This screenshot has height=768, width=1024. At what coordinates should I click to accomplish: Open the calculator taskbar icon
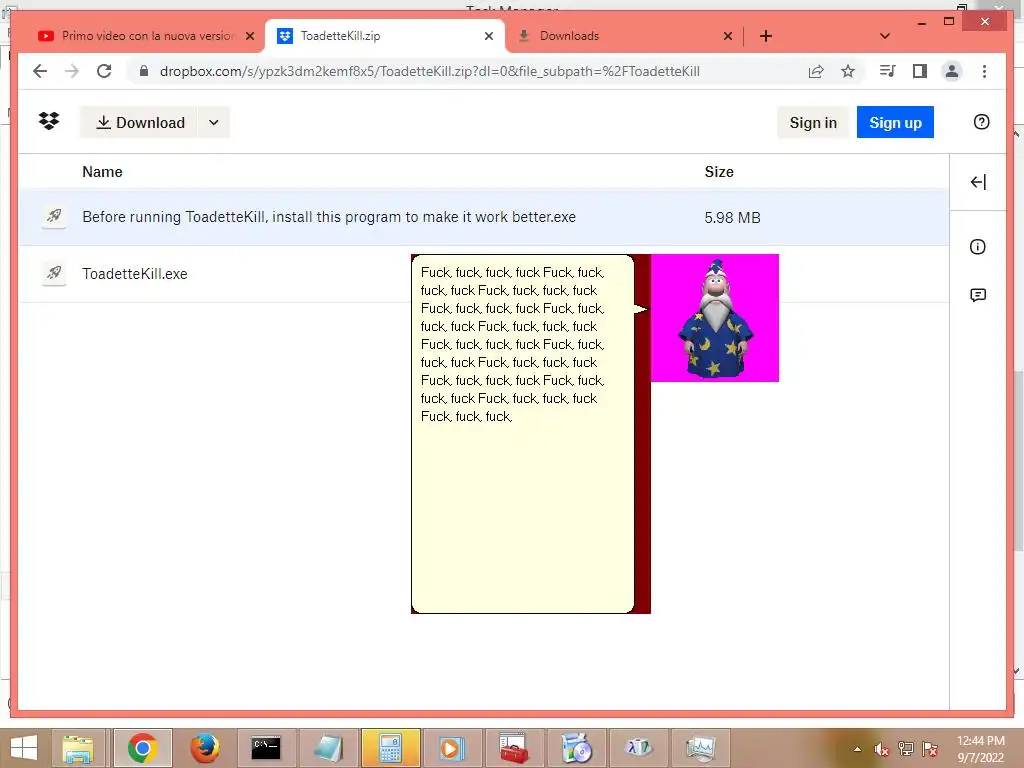click(390, 748)
